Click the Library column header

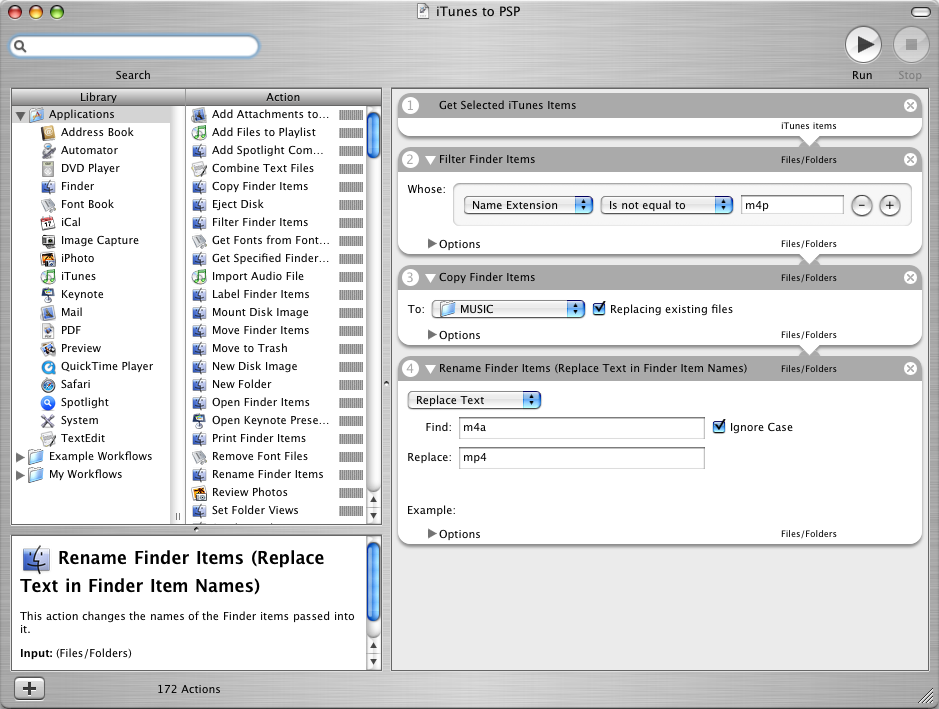(98, 97)
